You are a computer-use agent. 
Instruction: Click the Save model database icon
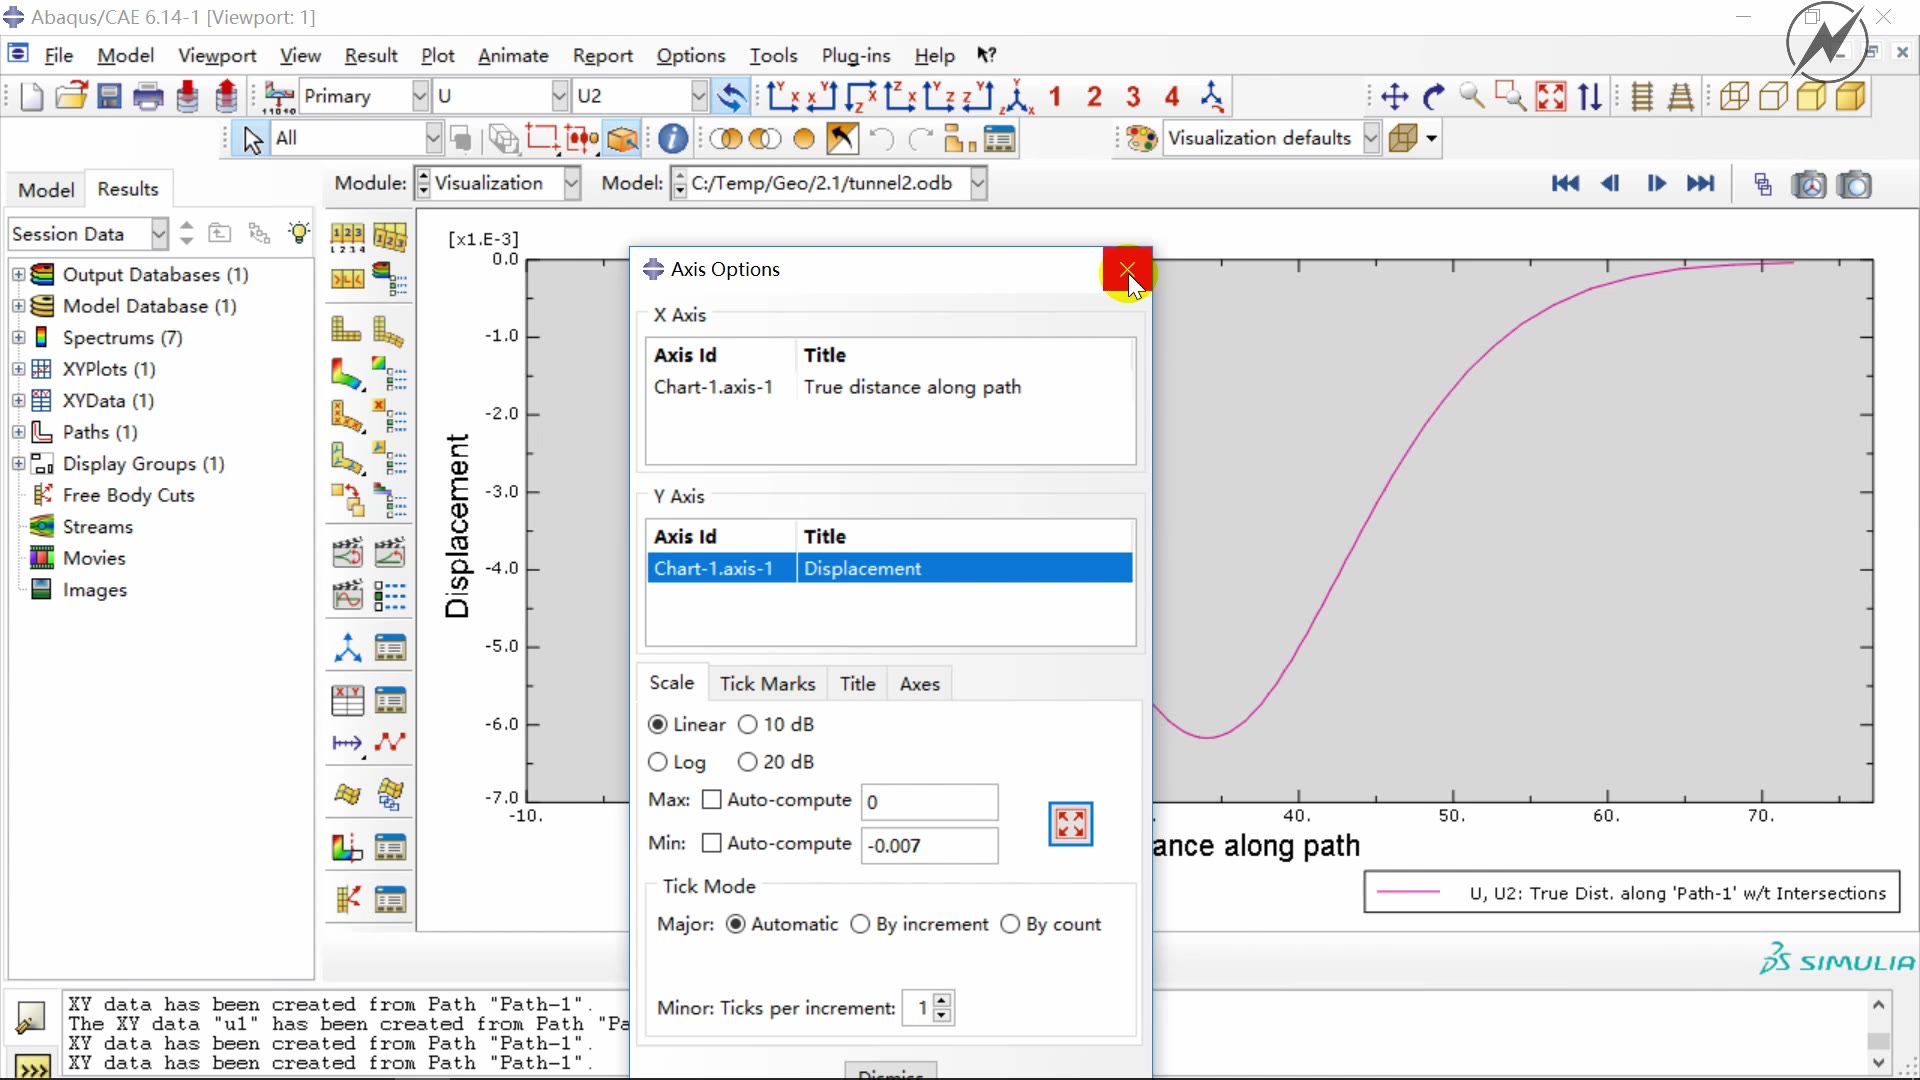(x=109, y=96)
